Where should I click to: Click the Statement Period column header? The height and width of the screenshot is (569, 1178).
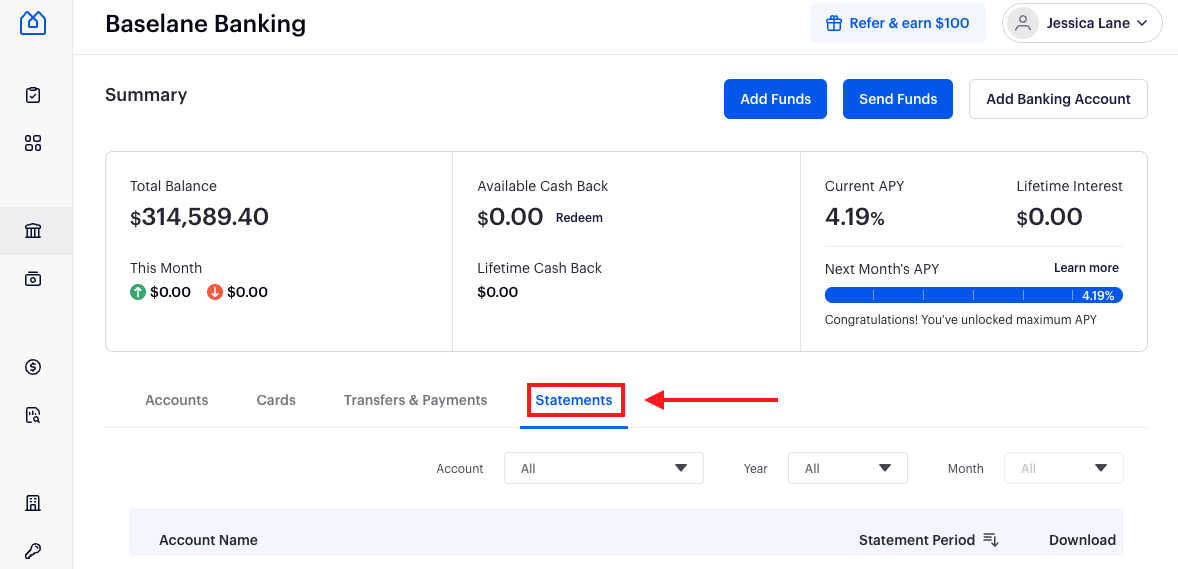(x=917, y=540)
